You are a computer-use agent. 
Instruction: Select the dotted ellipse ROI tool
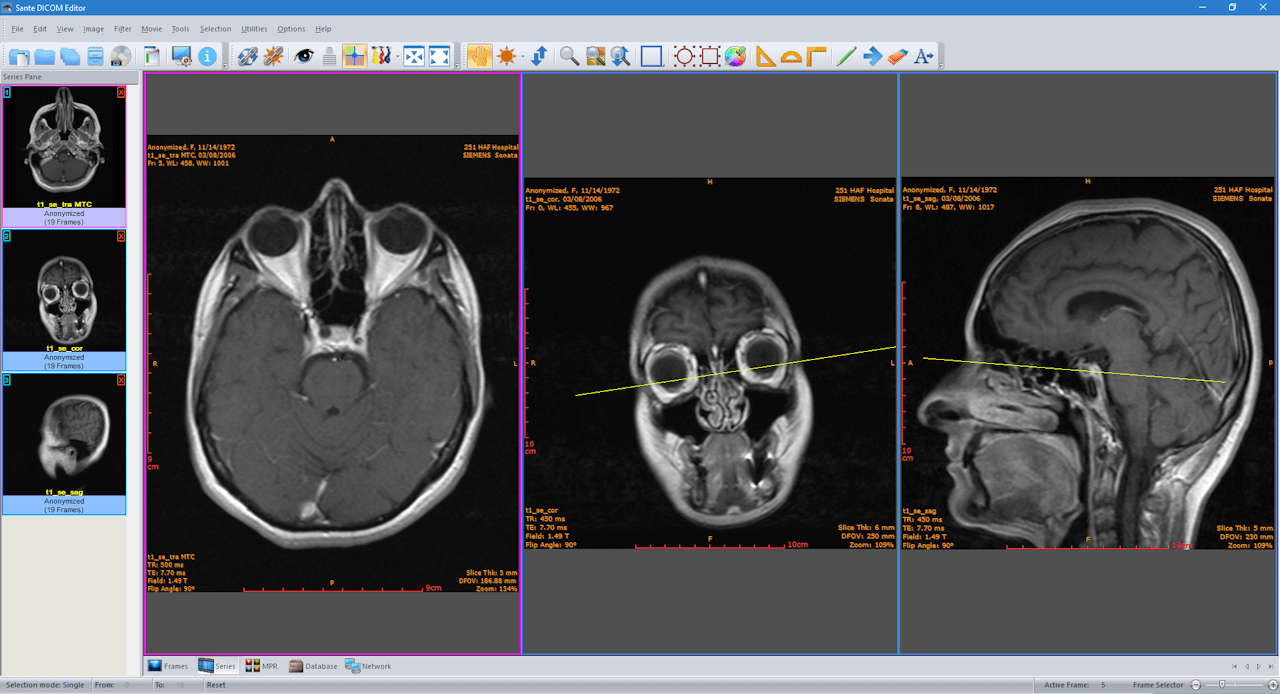pyautogui.click(x=684, y=56)
